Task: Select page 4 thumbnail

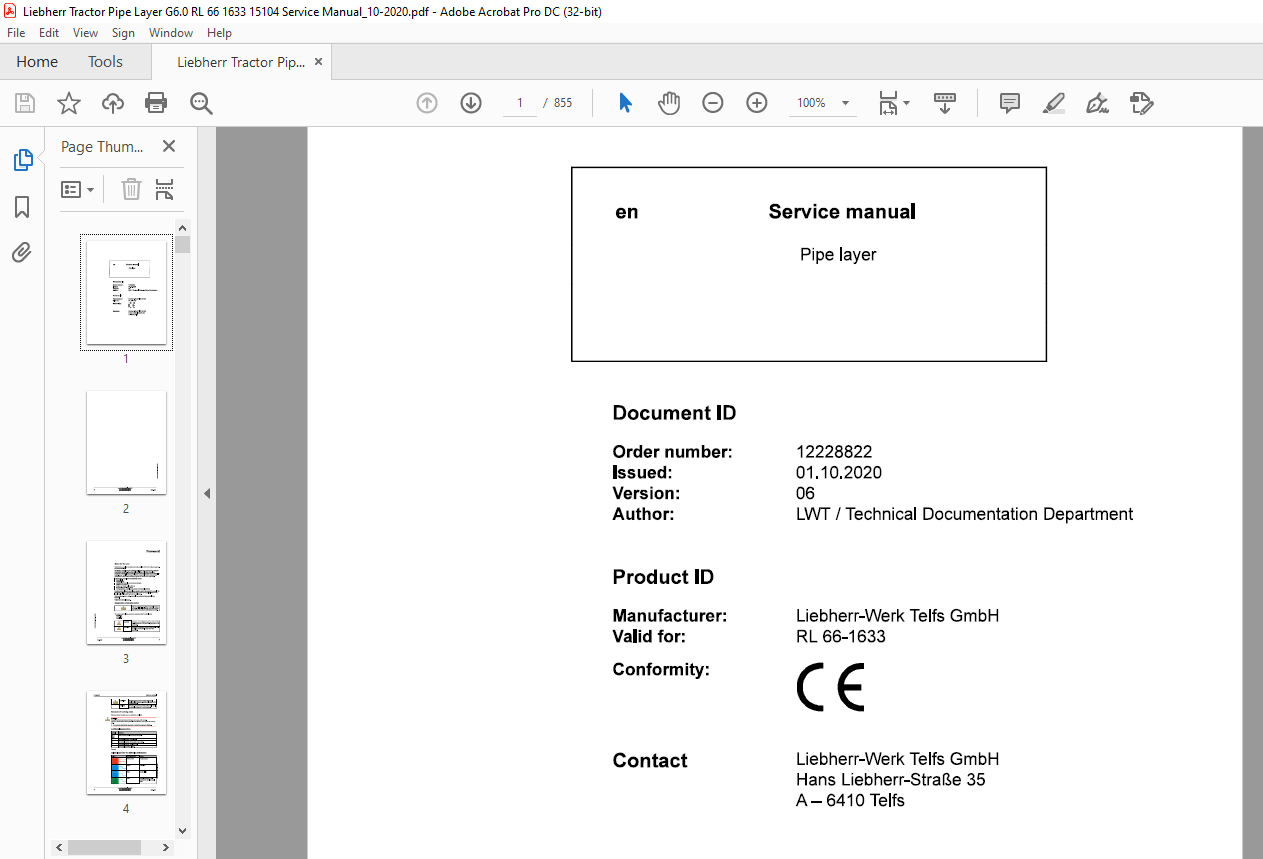Action: 126,742
